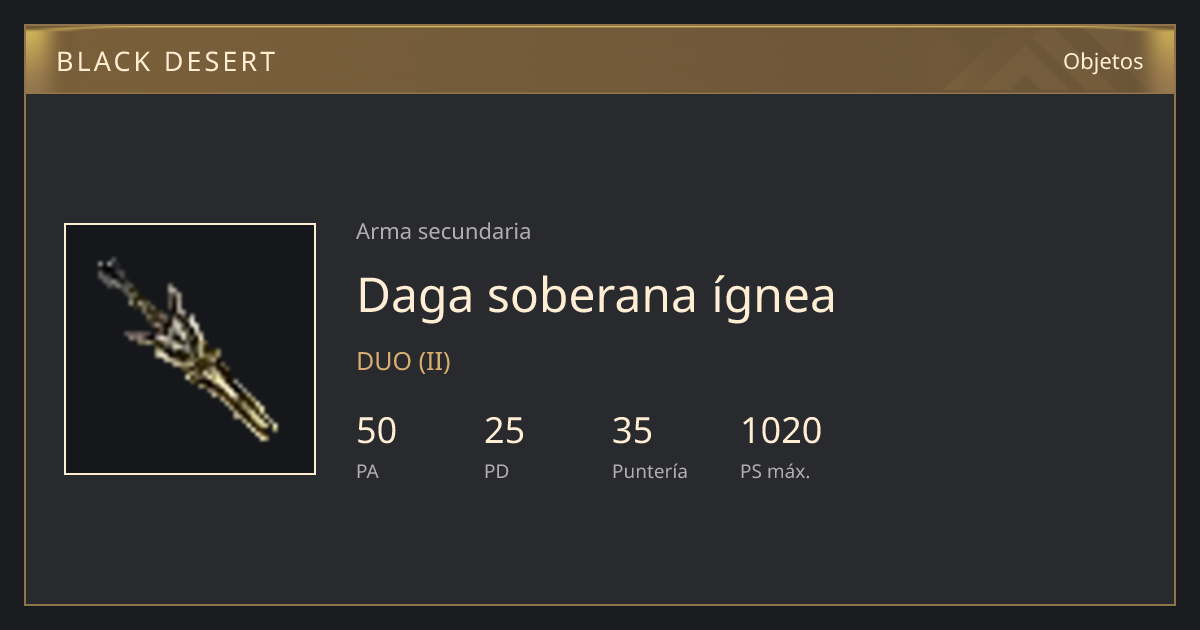Select the Arma secundaria category label

tap(443, 231)
